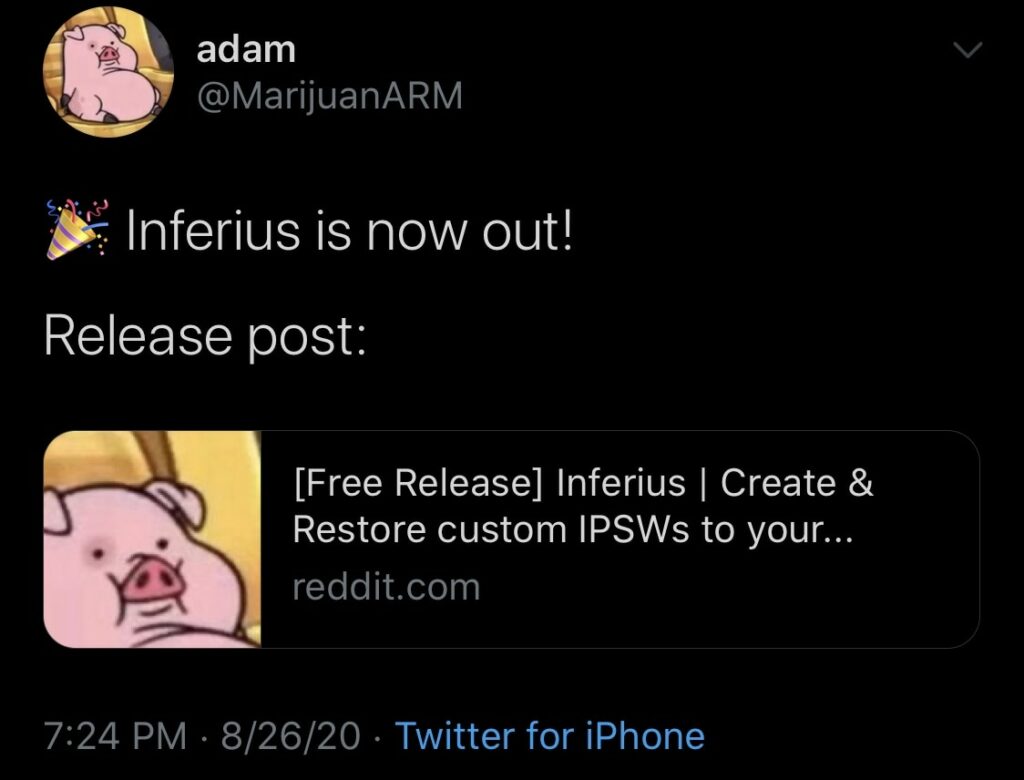Select the "Inferius is now out!" text
The width and height of the screenshot is (1024, 780).
(349, 229)
